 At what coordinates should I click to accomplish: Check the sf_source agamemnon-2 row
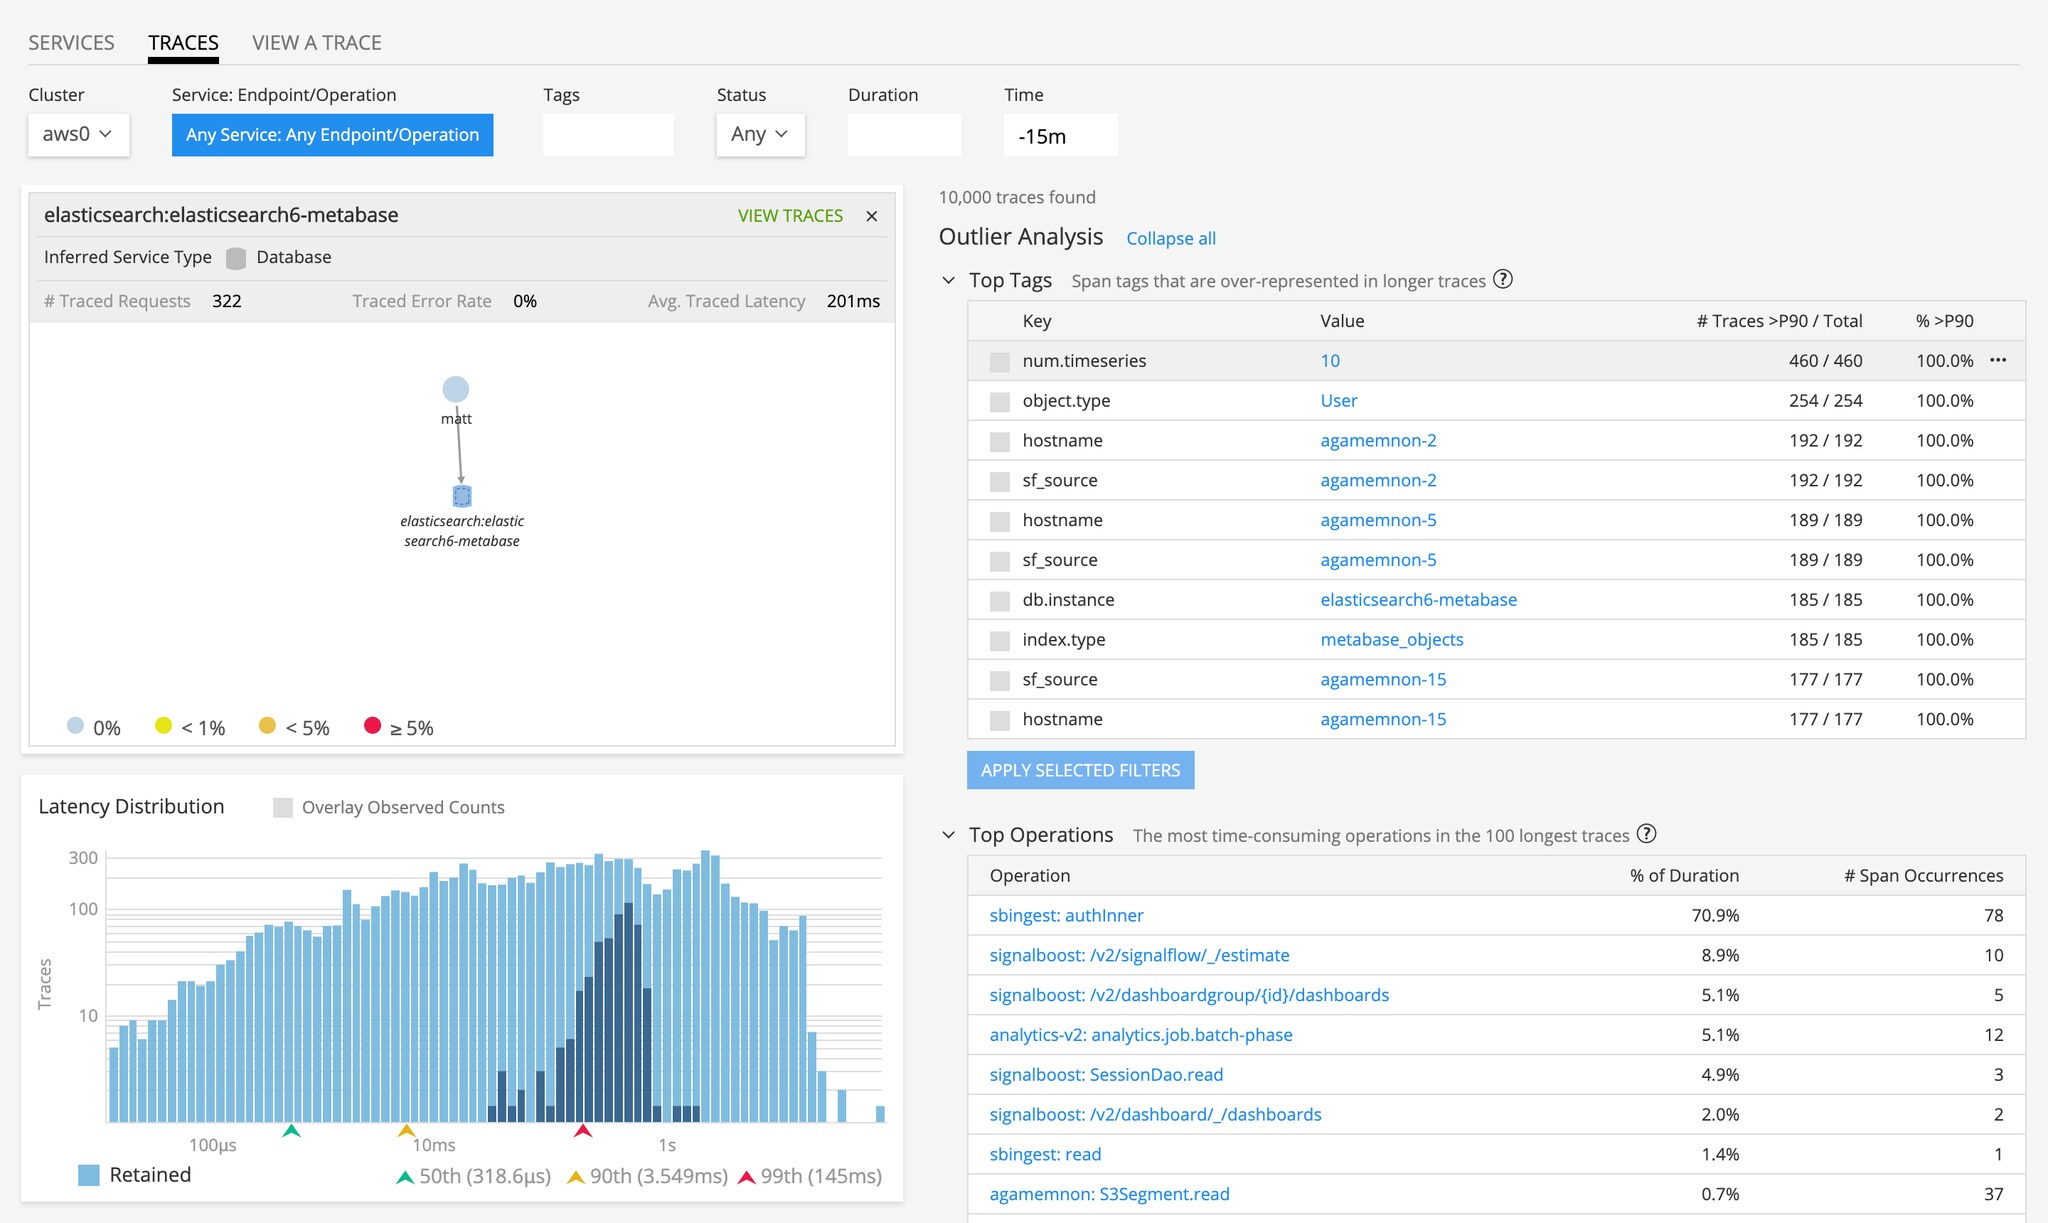999,481
